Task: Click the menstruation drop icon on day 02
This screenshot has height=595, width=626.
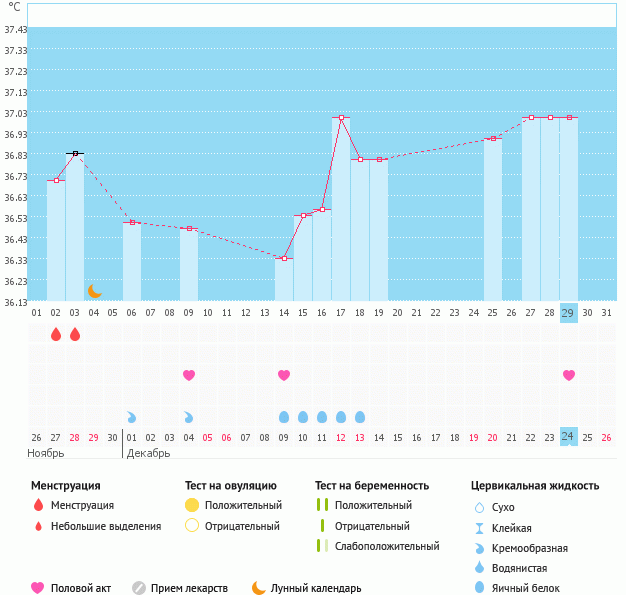Action: click(56, 334)
